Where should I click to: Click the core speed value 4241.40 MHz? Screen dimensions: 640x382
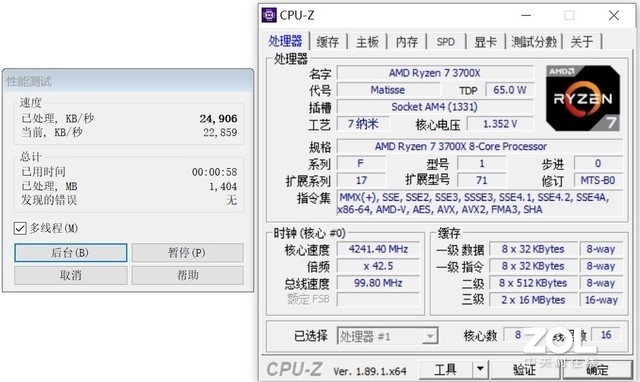pyautogui.click(x=378, y=249)
